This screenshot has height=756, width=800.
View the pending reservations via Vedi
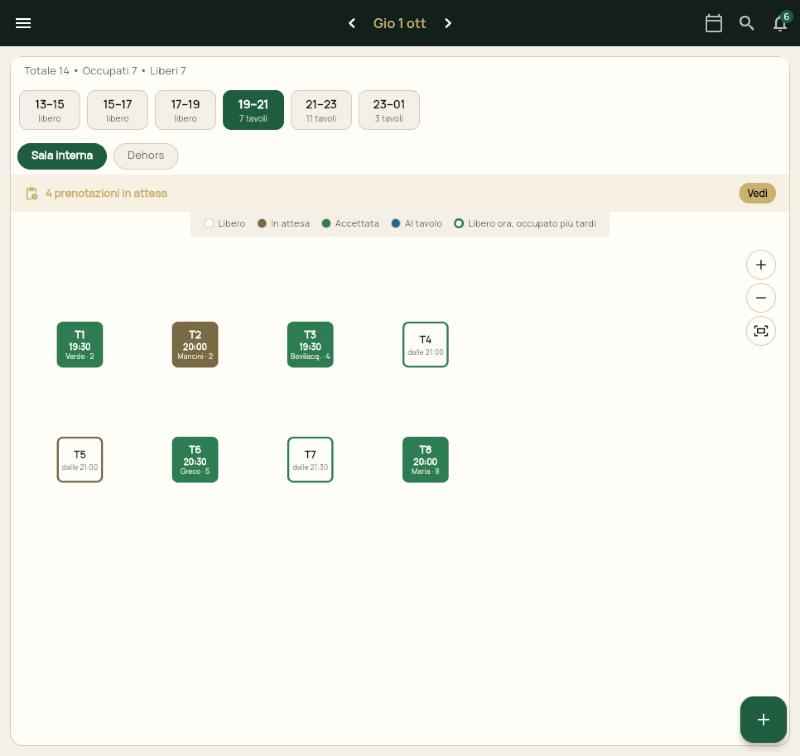757,193
